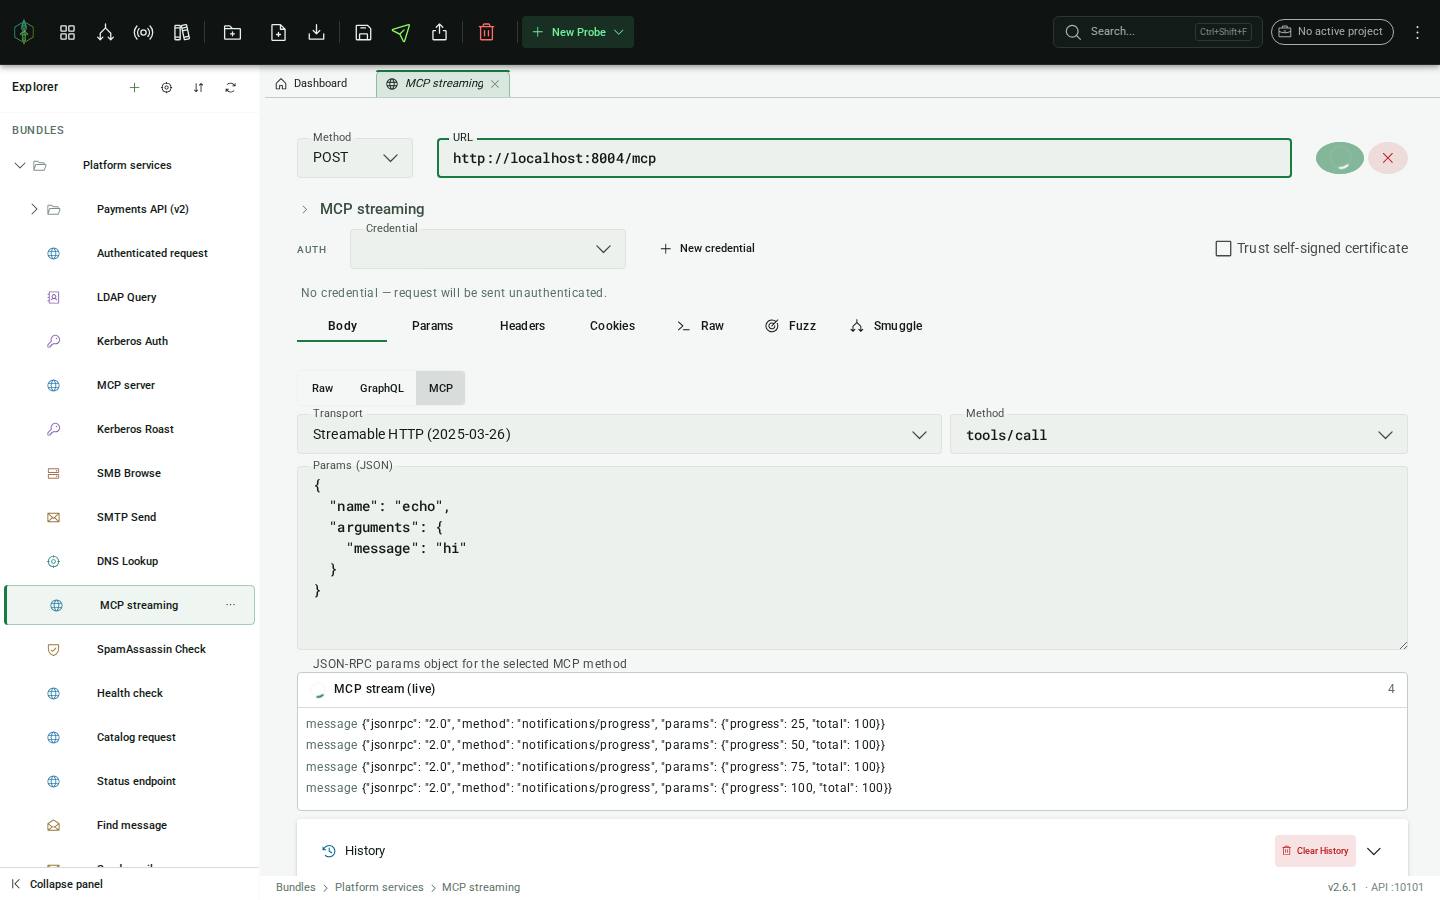The height and width of the screenshot is (900, 1440).
Task: Switch to the Dashboard tab
Action: coord(312,84)
